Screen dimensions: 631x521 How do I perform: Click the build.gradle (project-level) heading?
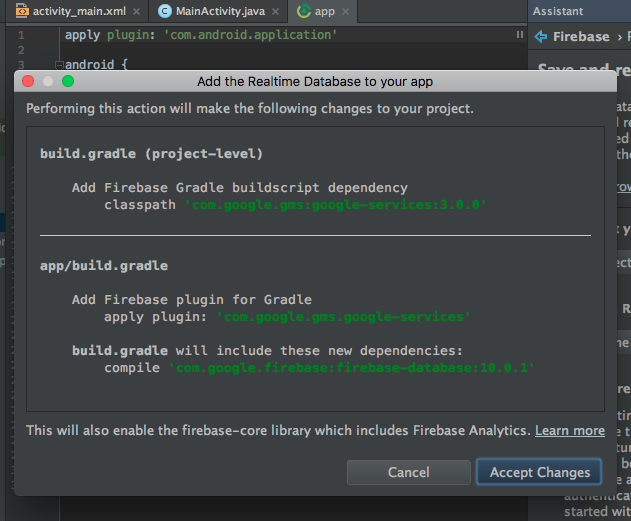(x=151, y=154)
